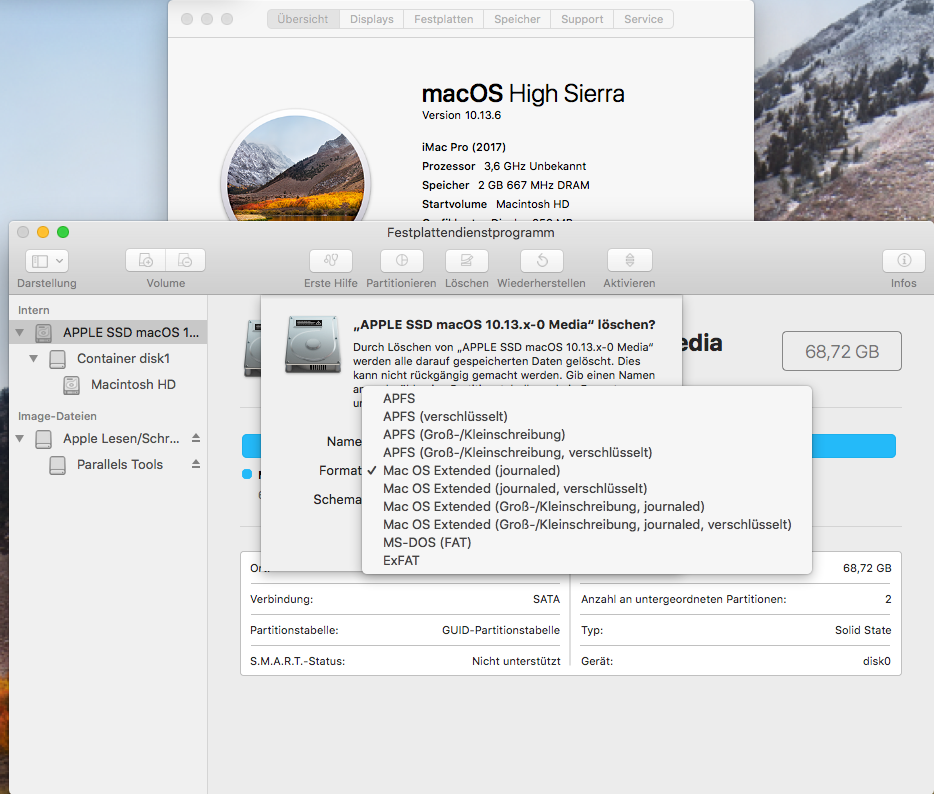Click the blue disk usage bar
934x794 pixels.
[854, 446]
